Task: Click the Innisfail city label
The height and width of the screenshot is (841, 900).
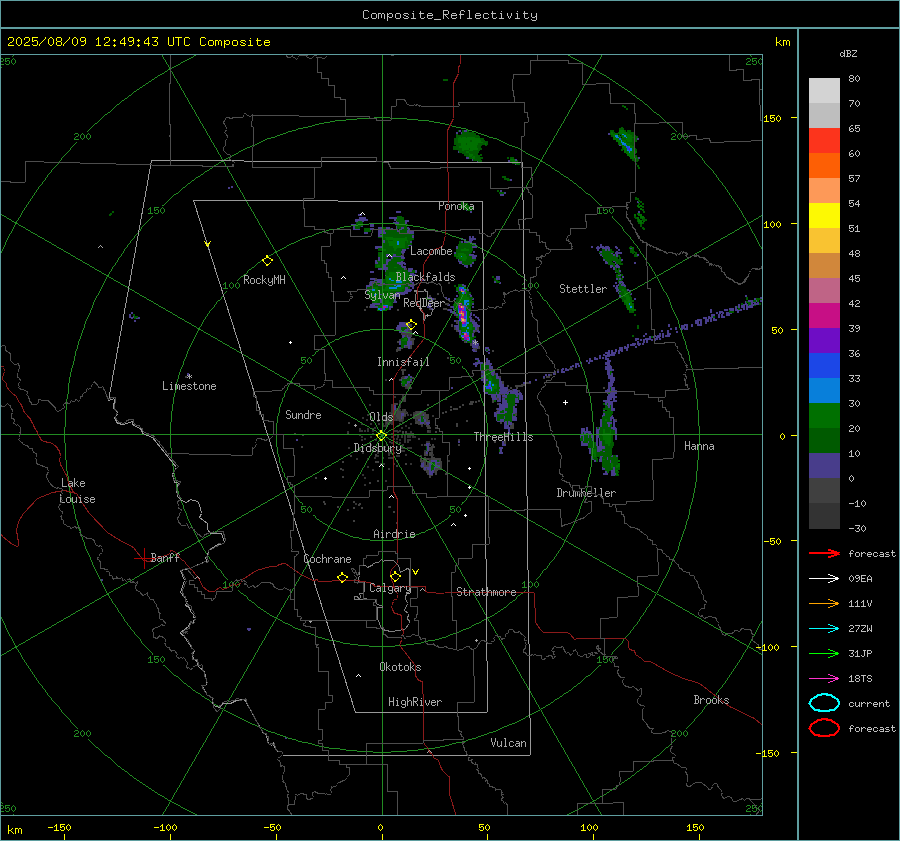Action: pyautogui.click(x=403, y=362)
